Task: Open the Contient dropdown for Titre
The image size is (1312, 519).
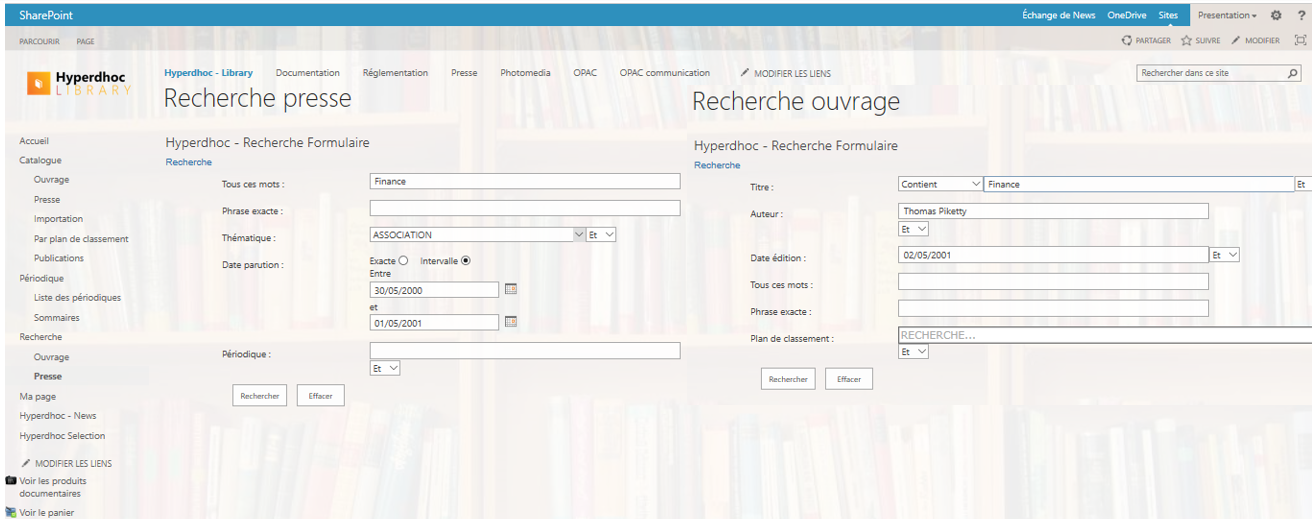Action: tap(940, 184)
